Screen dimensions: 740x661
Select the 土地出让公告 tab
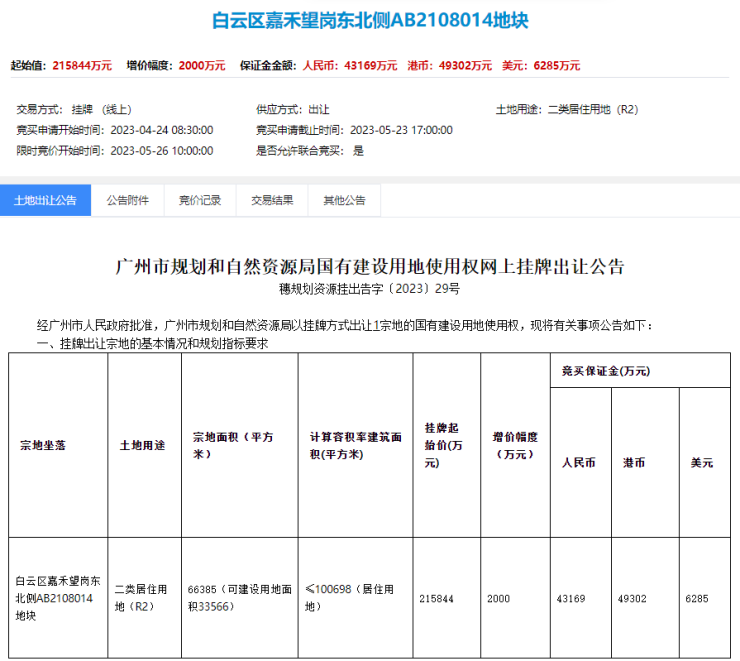click(45, 200)
